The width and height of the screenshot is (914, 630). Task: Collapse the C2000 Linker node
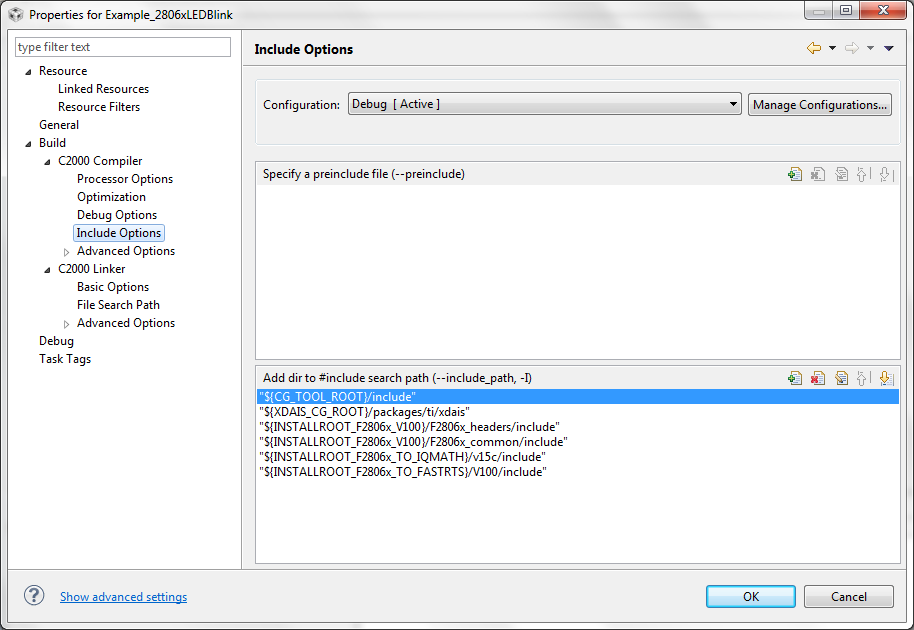click(47, 270)
